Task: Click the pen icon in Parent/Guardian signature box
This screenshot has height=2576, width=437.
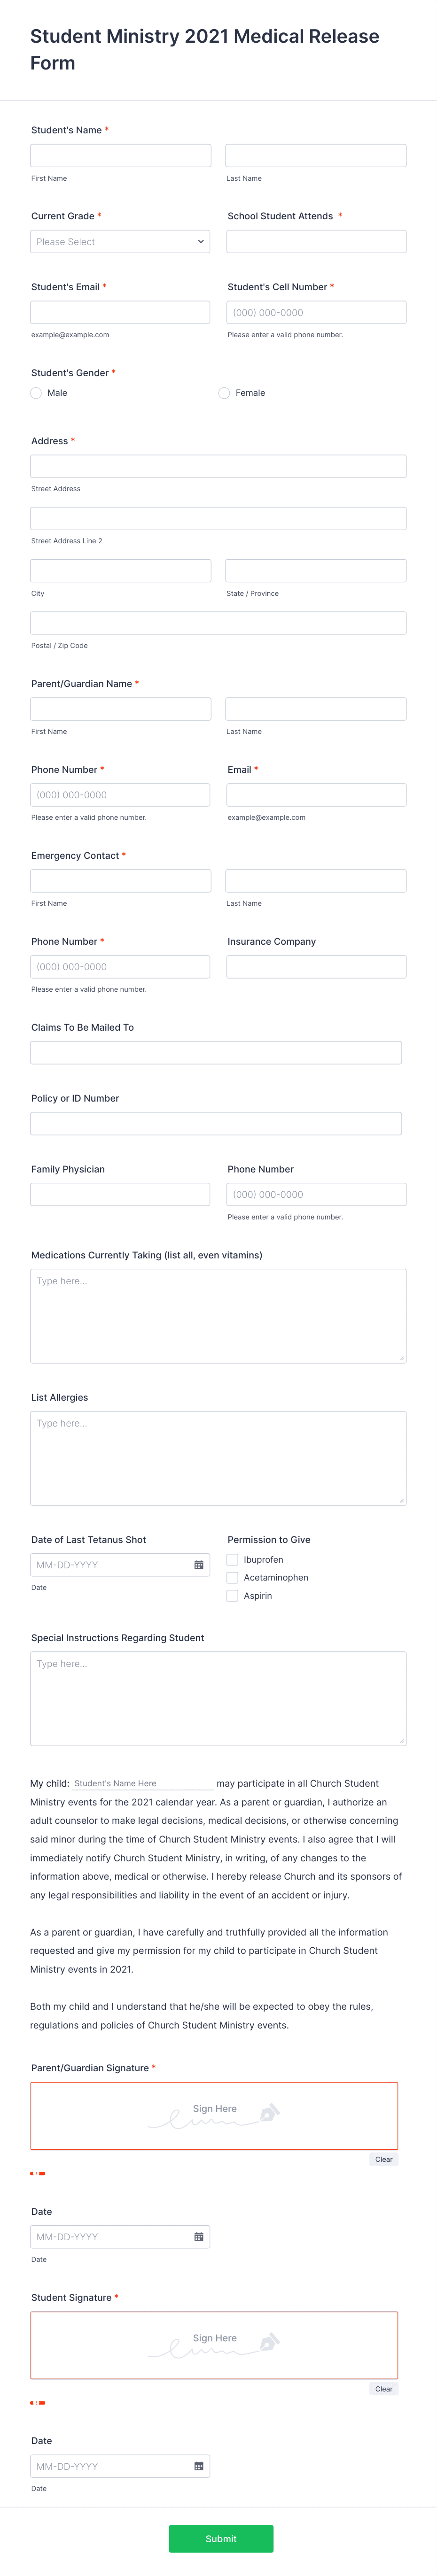Action: pos(269,2113)
